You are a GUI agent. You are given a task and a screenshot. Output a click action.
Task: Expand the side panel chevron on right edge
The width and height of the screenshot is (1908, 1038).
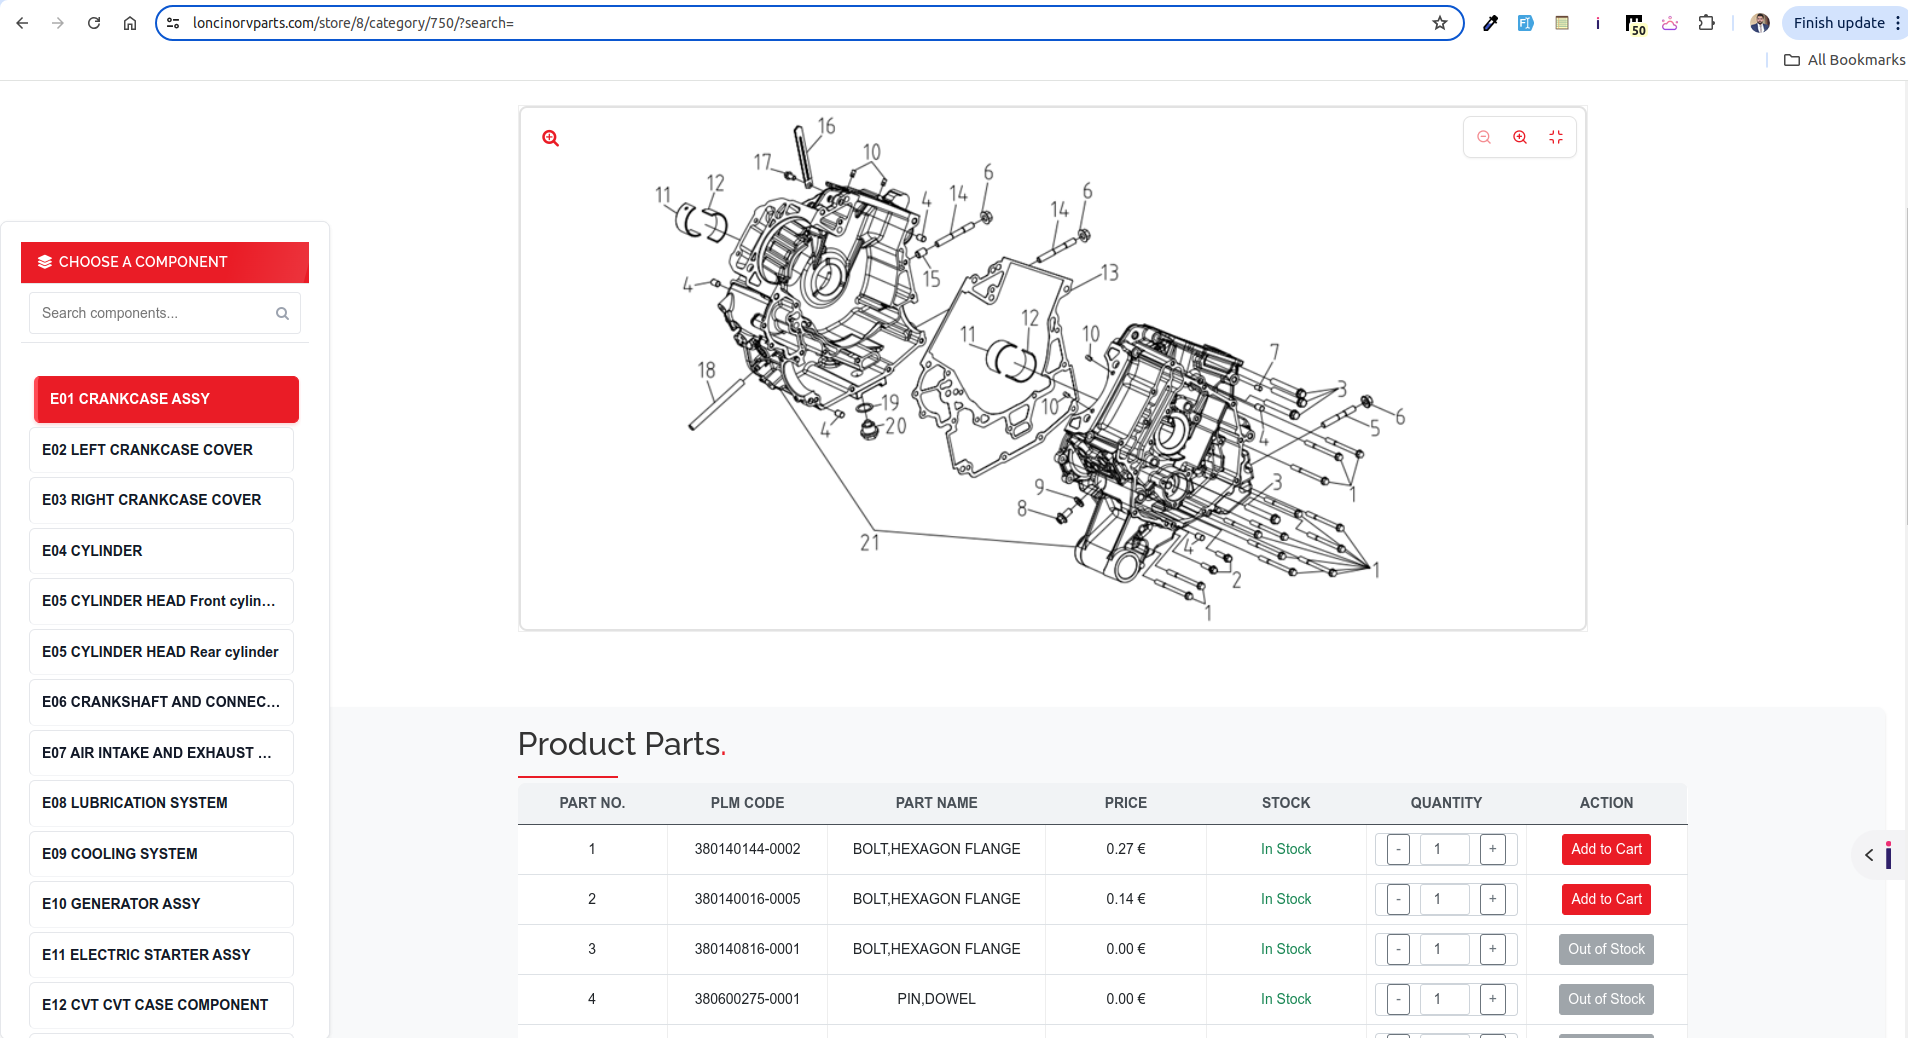point(1869,855)
